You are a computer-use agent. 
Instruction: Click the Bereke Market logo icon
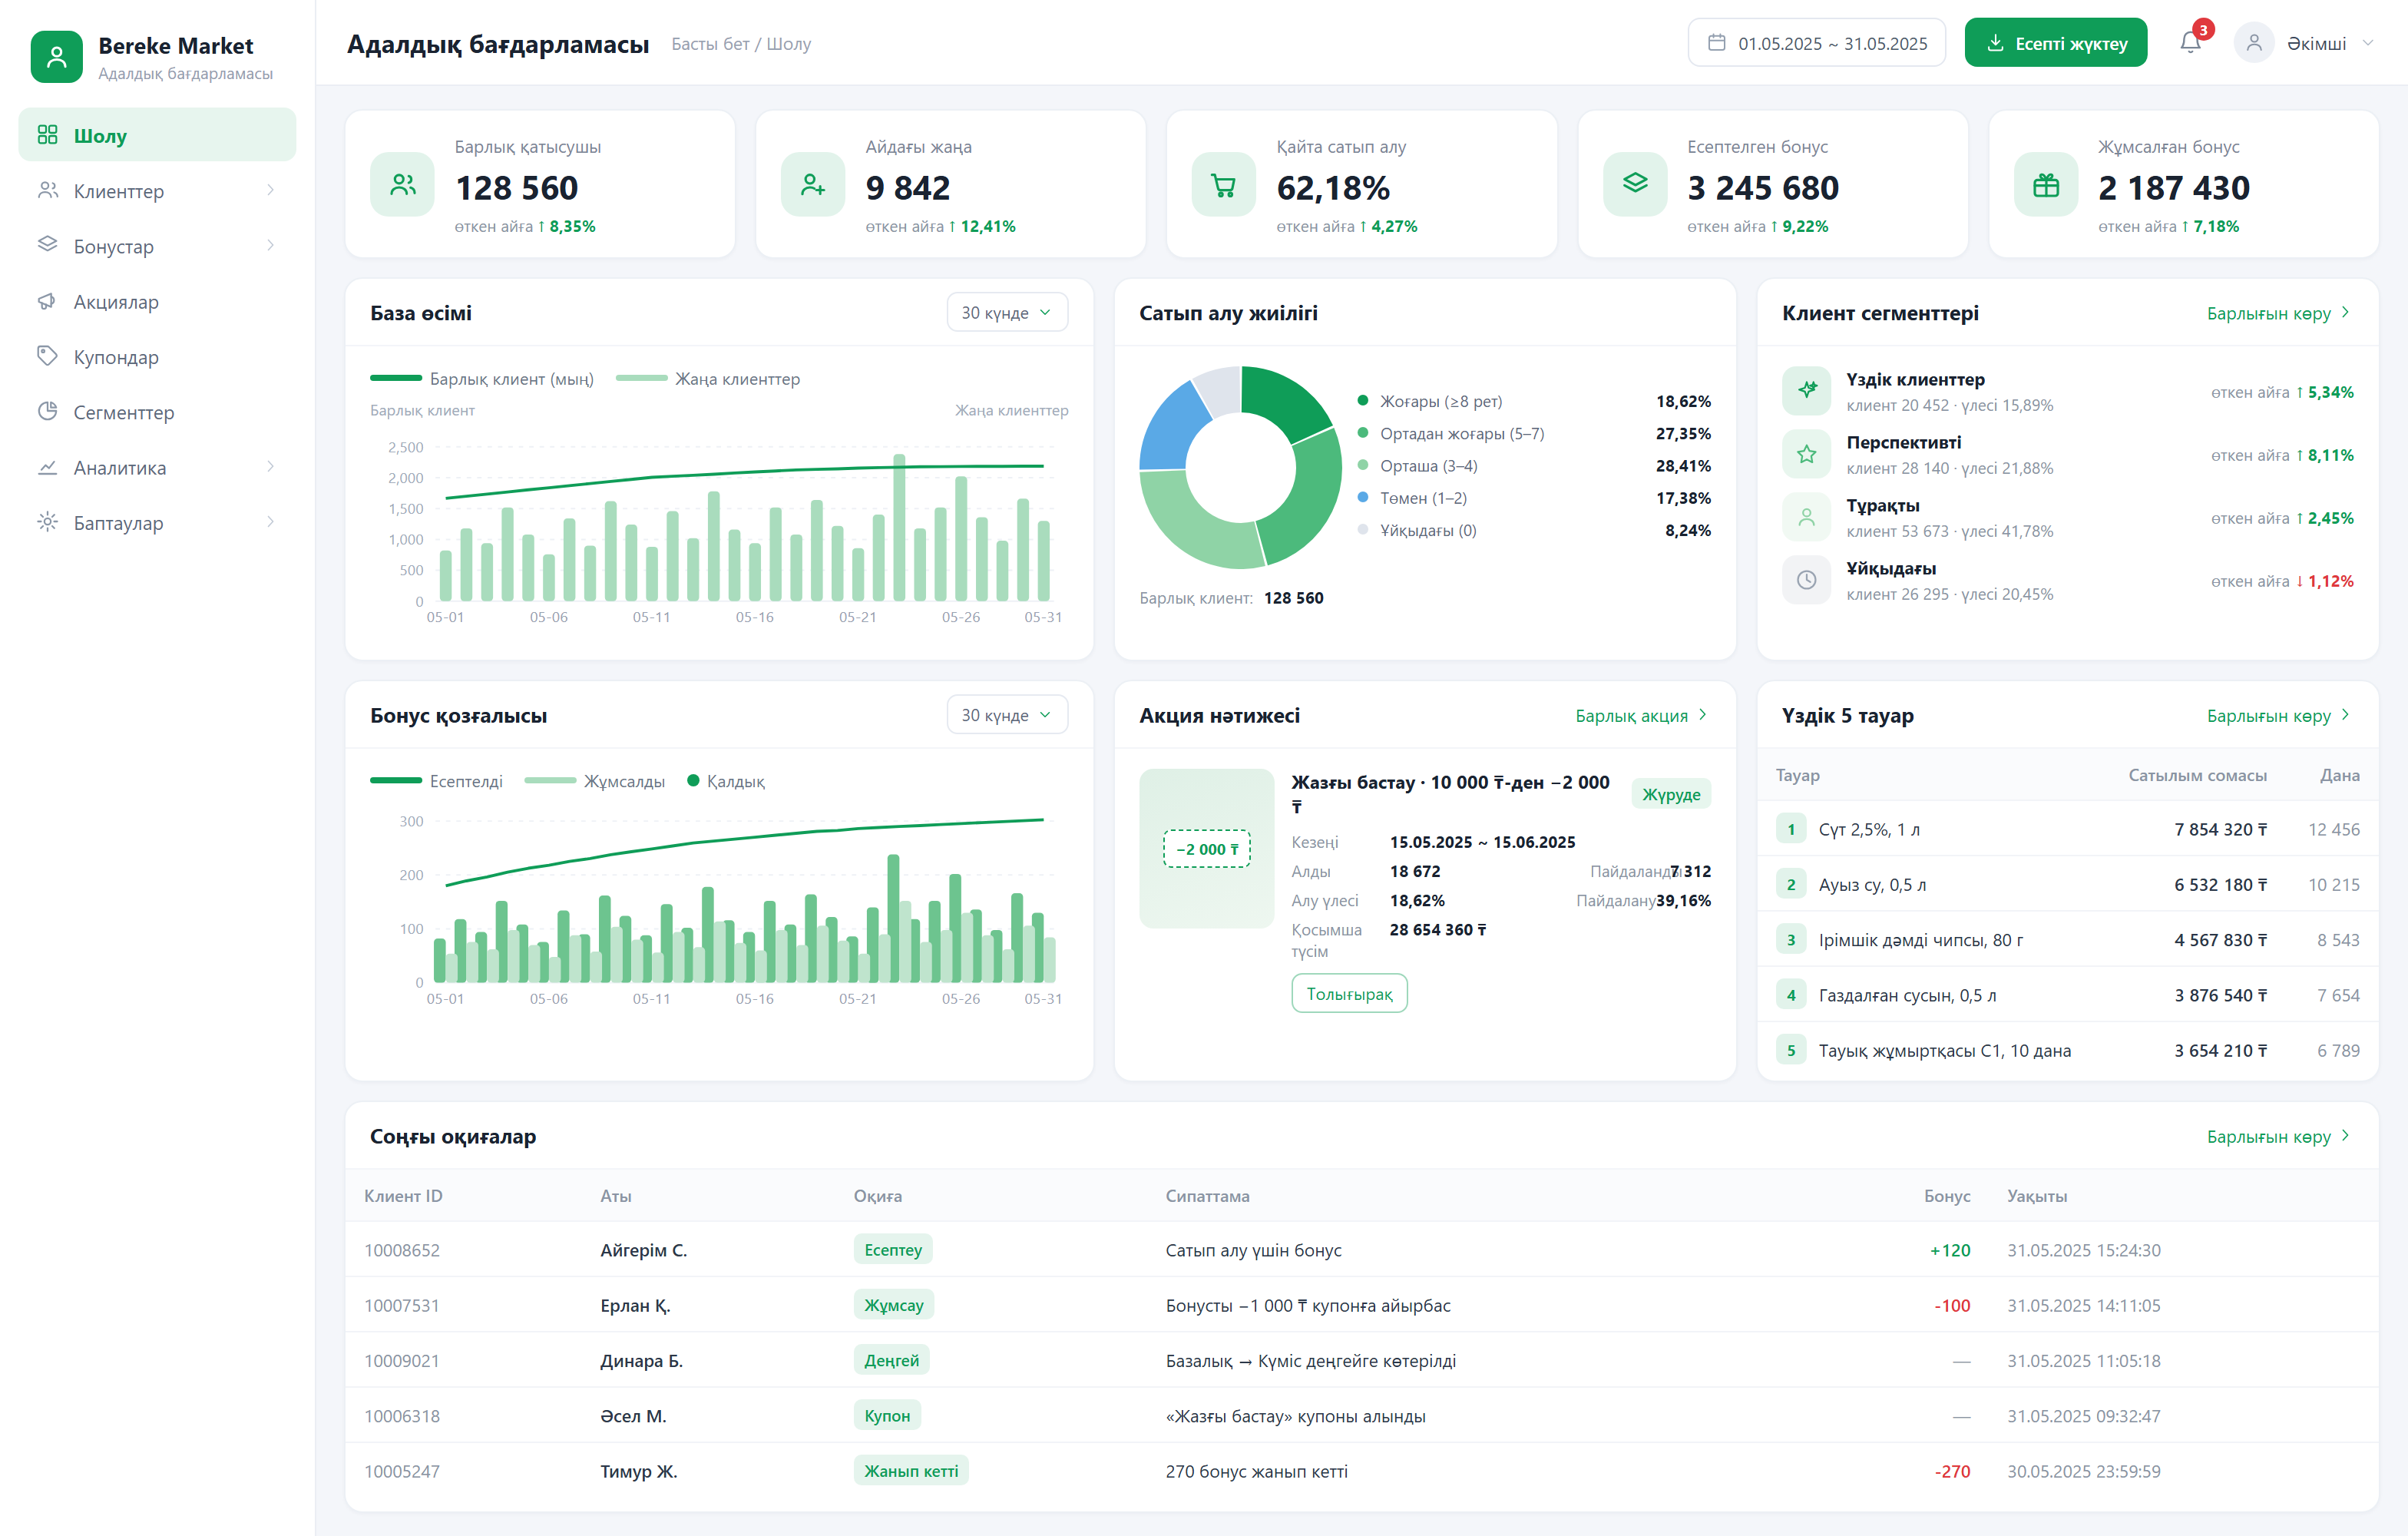coord(57,57)
